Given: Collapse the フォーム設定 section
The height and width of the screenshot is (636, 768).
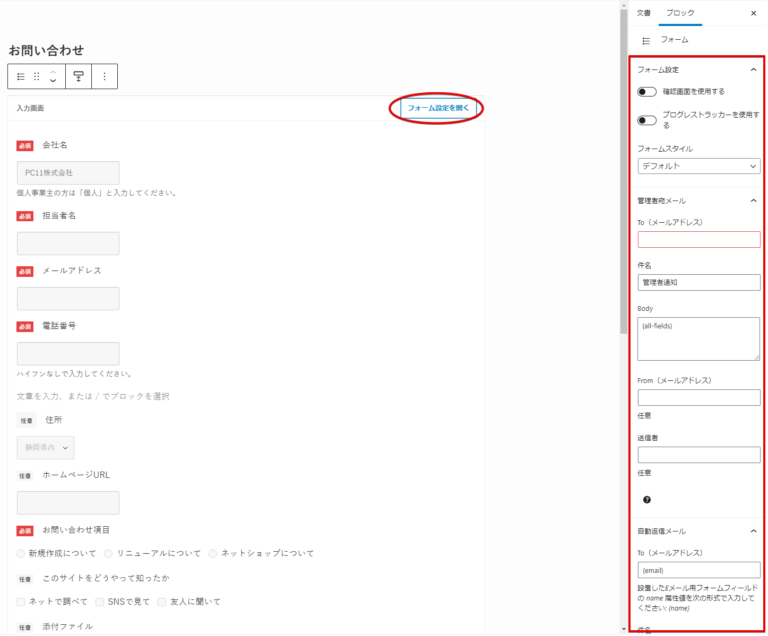Looking at the screenshot, I should [x=753, y=70].
